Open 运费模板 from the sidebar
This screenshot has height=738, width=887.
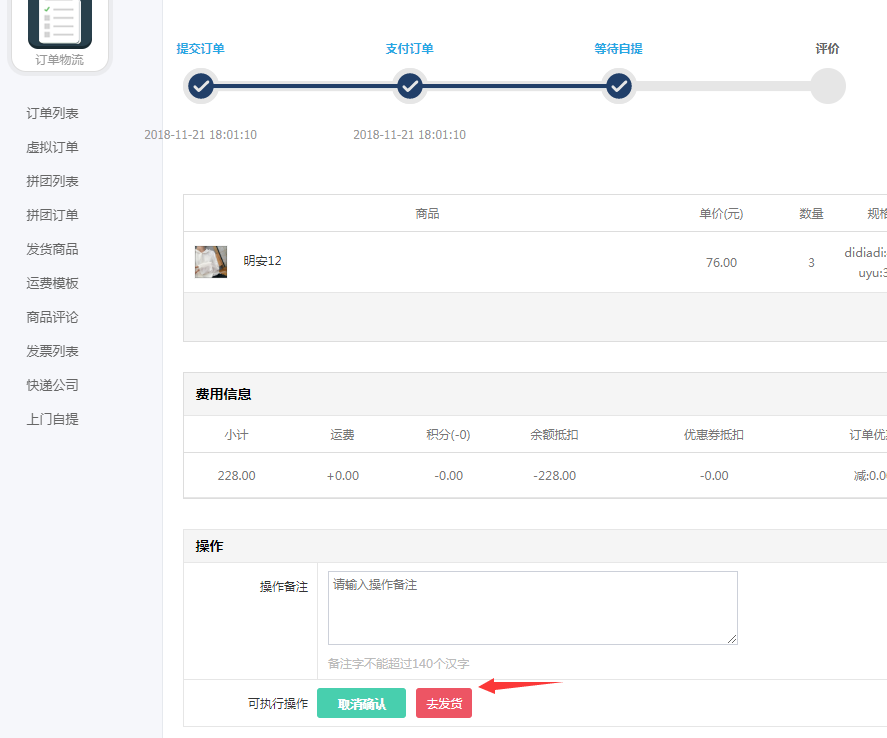52,283
